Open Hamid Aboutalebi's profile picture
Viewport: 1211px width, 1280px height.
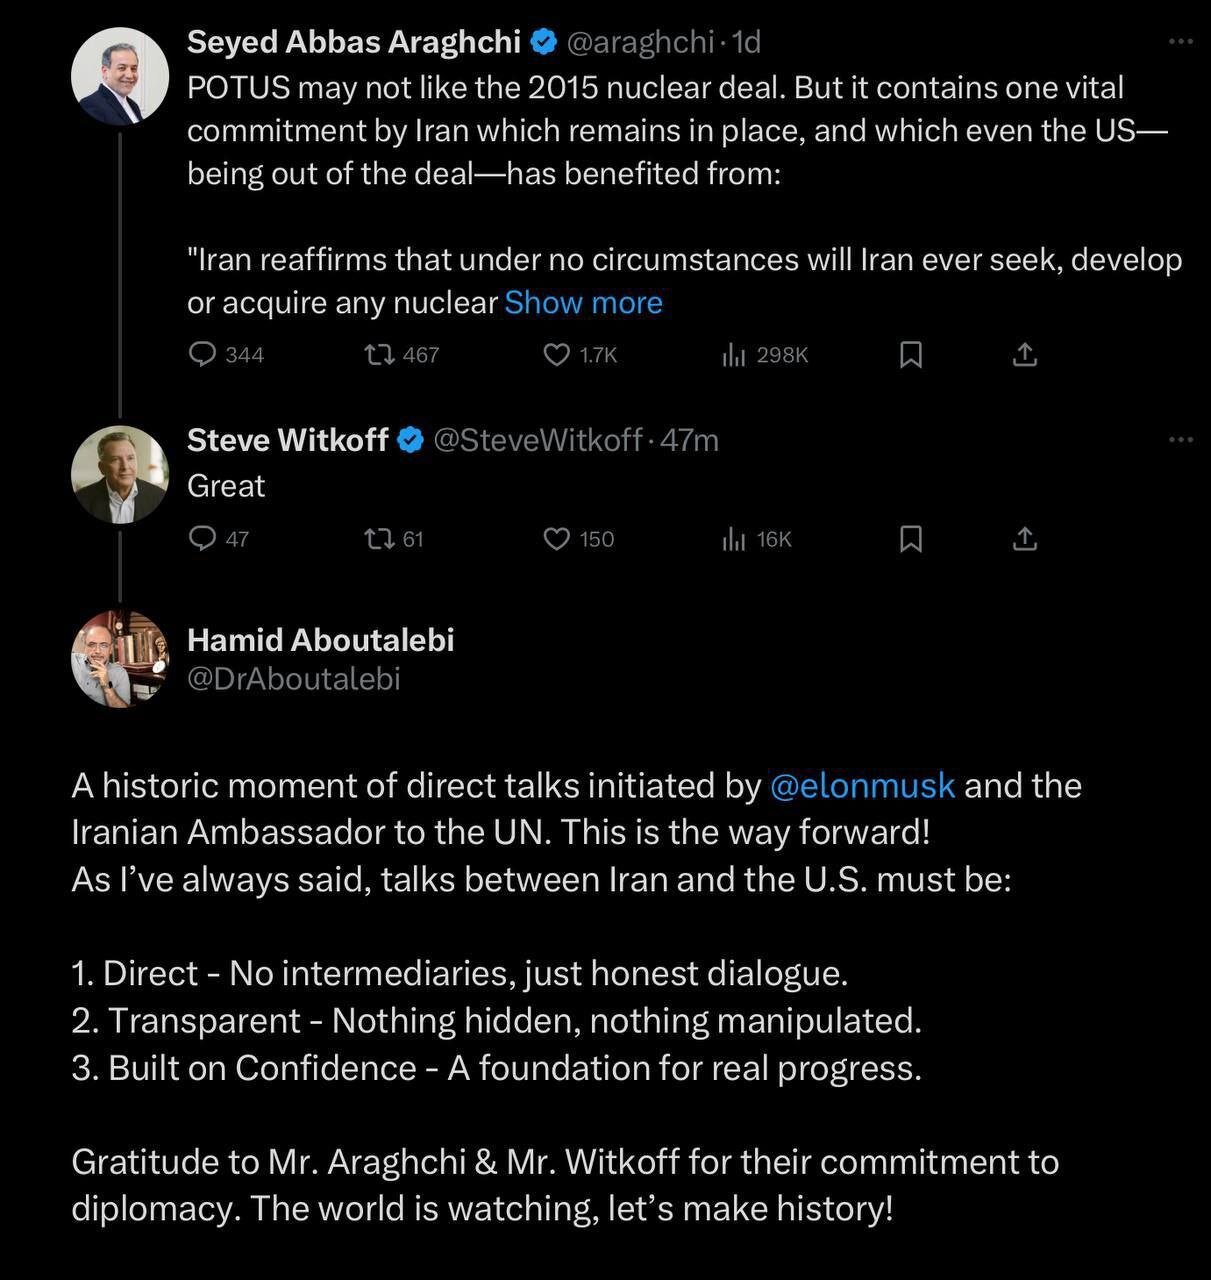coord(120,659)
